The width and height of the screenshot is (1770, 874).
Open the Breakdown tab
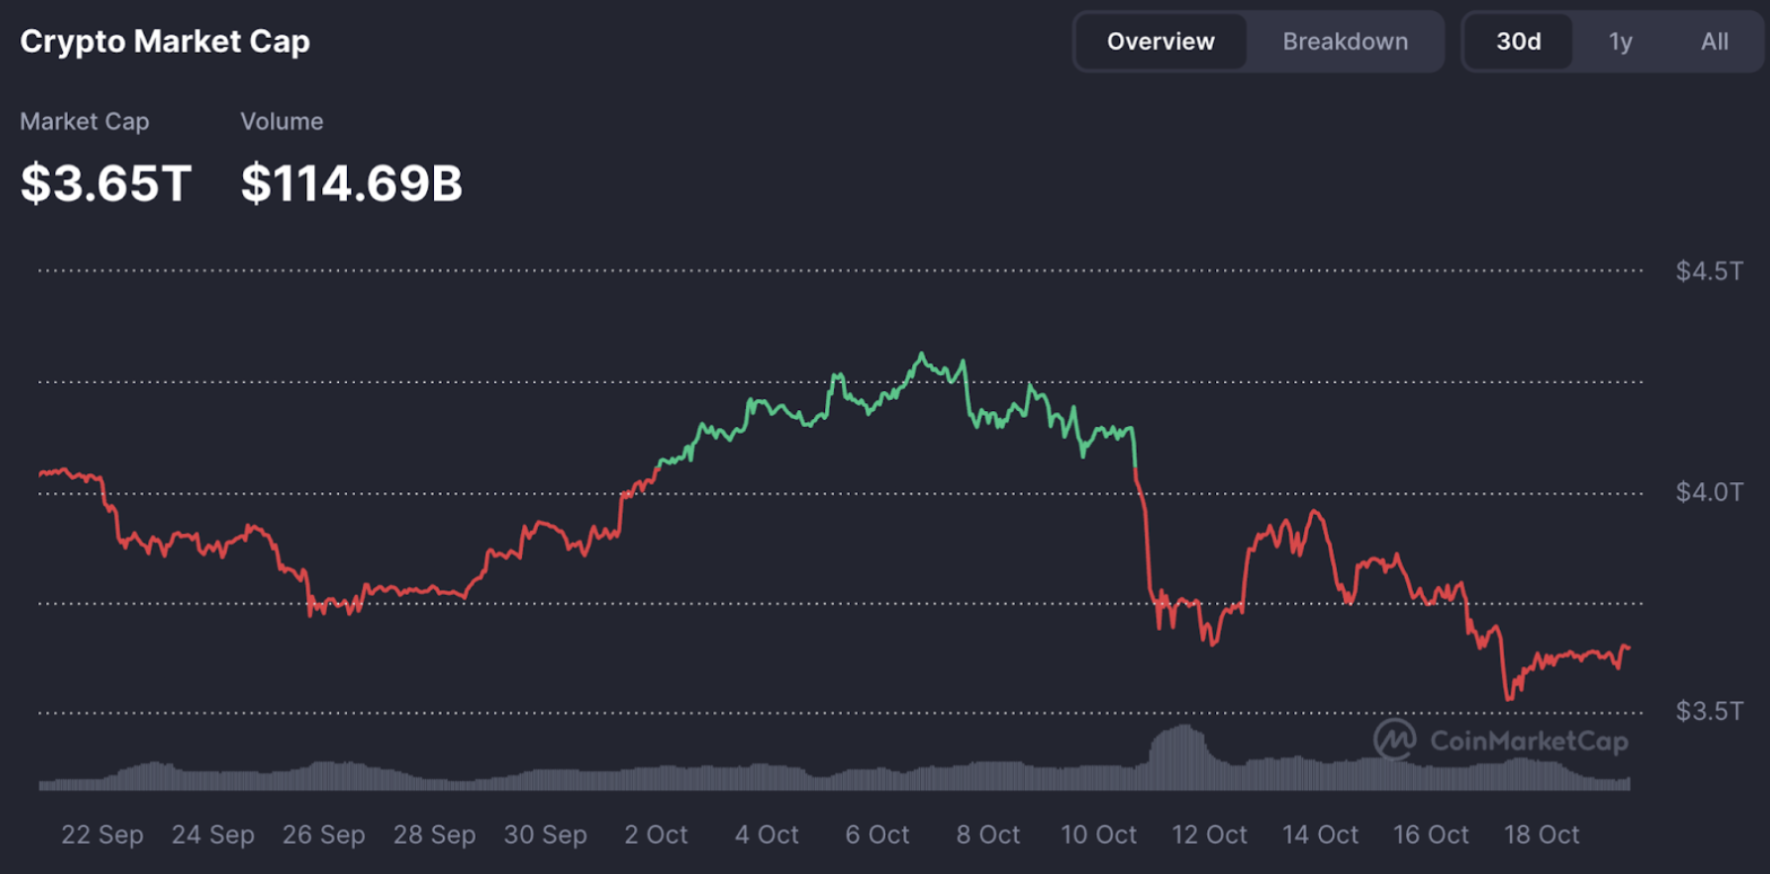[1345, 42]
